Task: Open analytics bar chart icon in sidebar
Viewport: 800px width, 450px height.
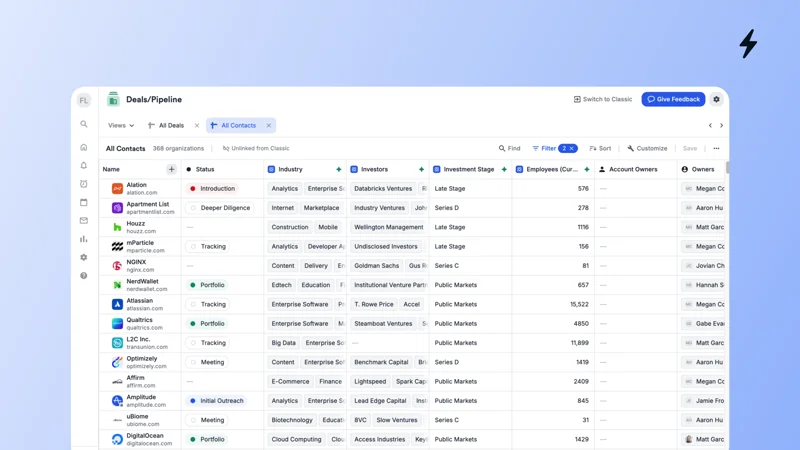Action: 84,239
